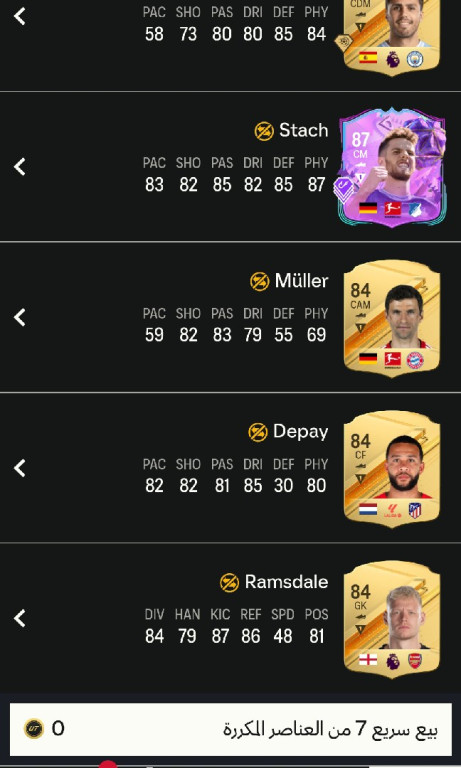
Task: Expand the Stach row chevron
Action: point(20,167)
